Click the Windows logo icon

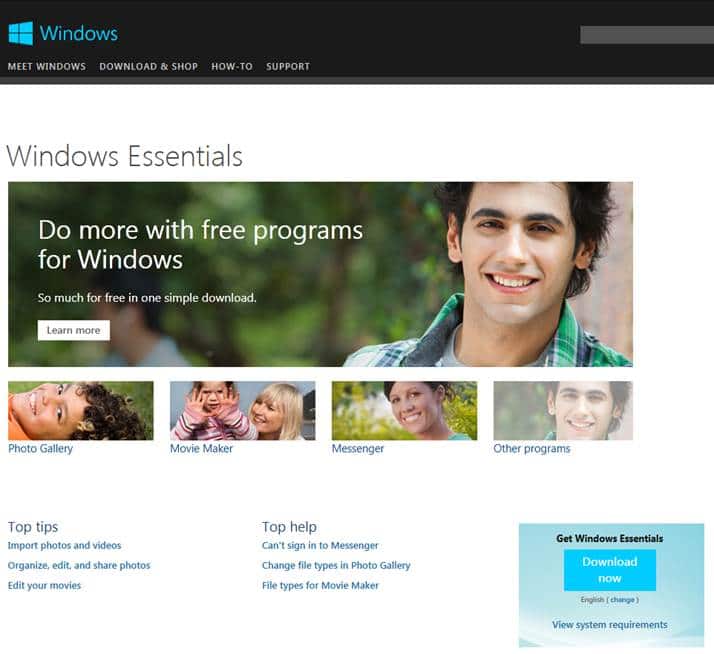tap(20, 33)
